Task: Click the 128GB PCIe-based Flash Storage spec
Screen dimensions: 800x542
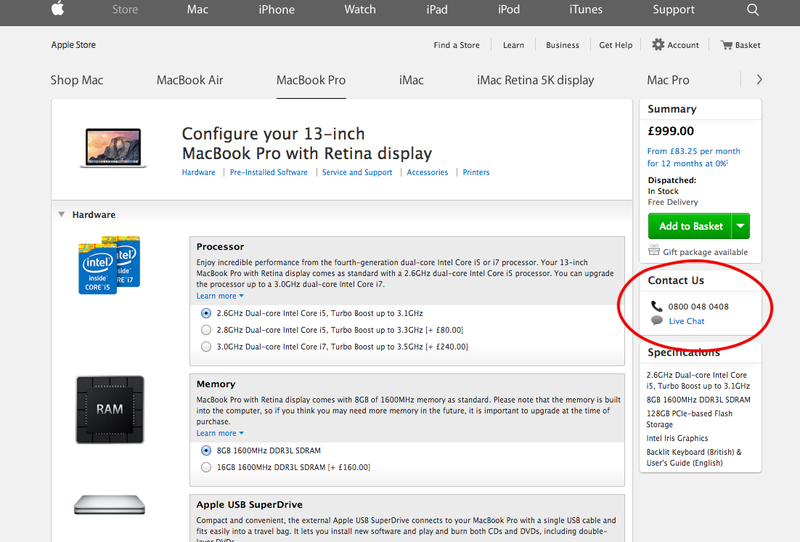Action: click(689, 419)
